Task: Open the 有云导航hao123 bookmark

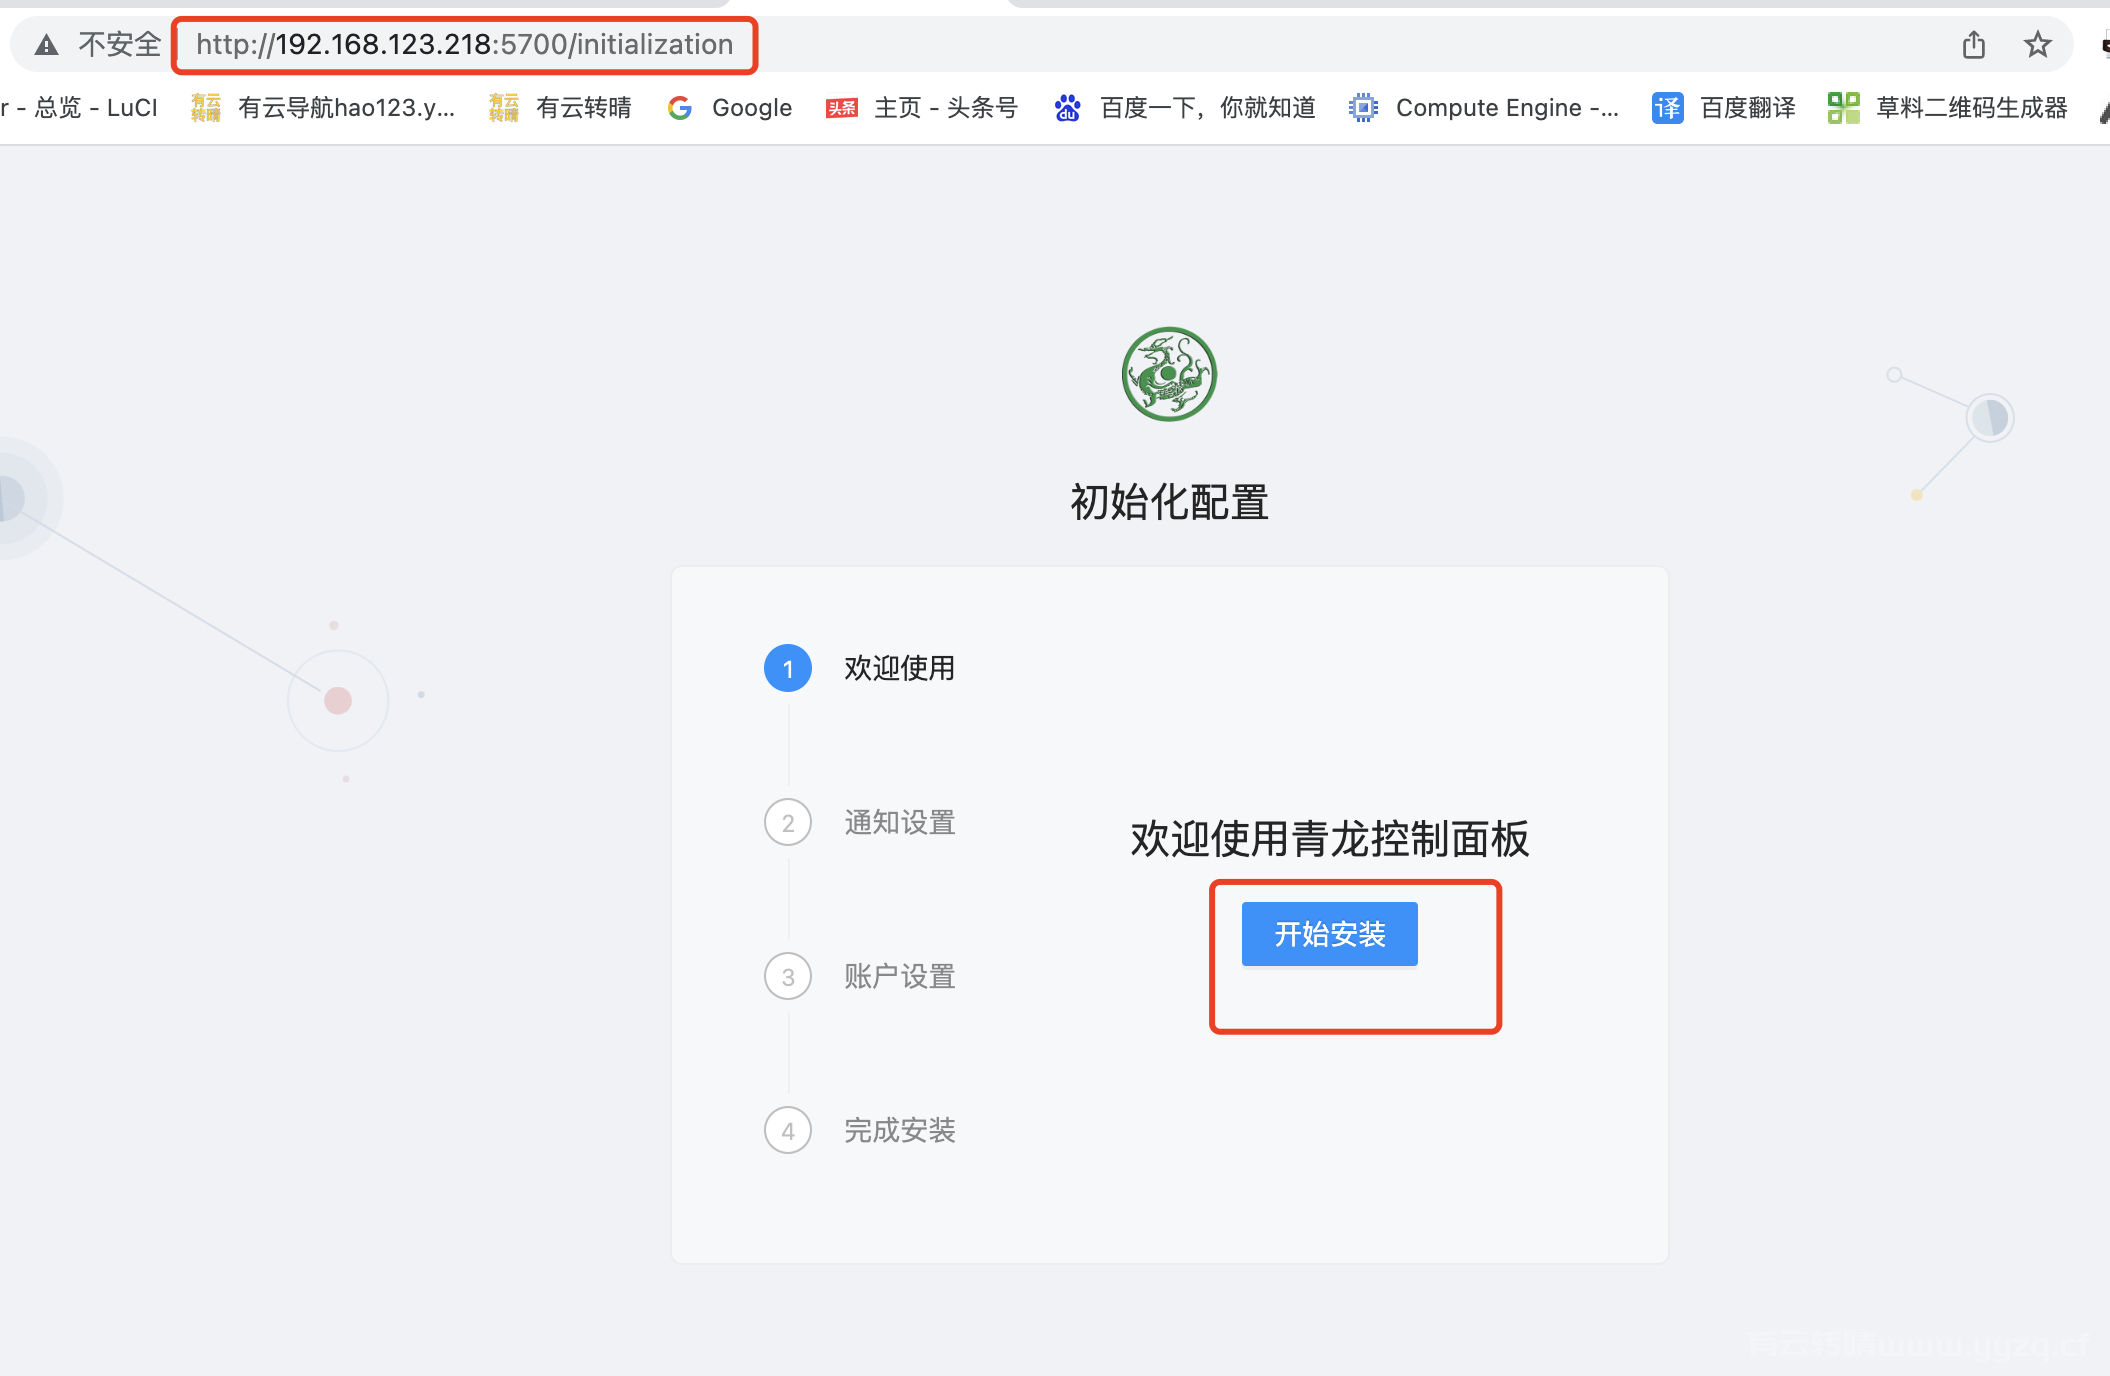Action: click(x=323, y=108)
